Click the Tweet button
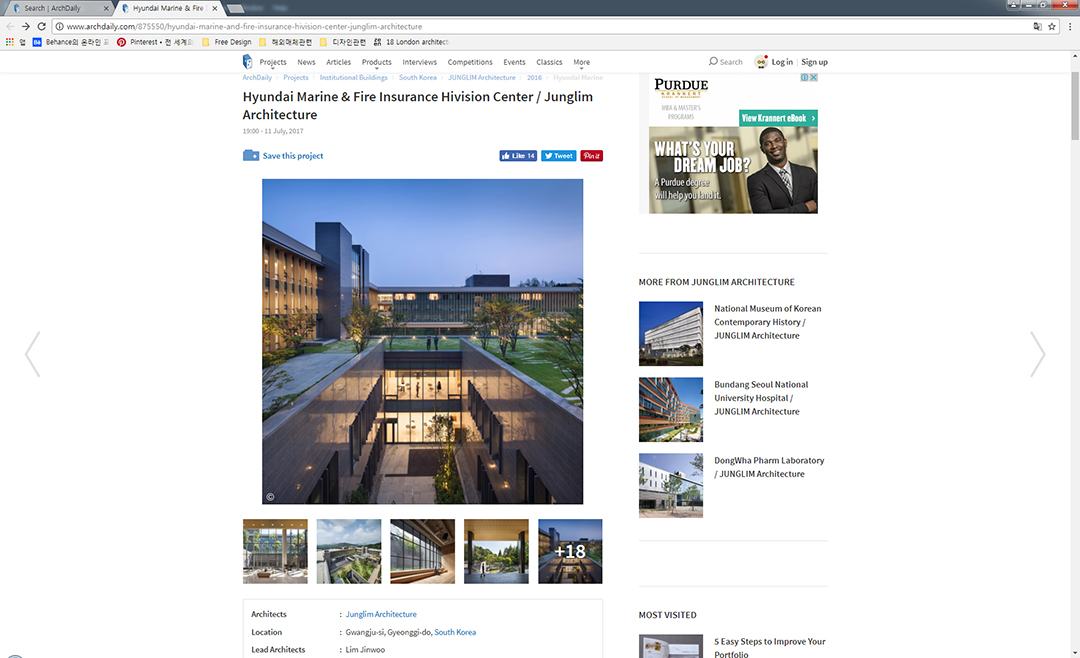This screenshot has height=658, width=1080. pos(559,156)
